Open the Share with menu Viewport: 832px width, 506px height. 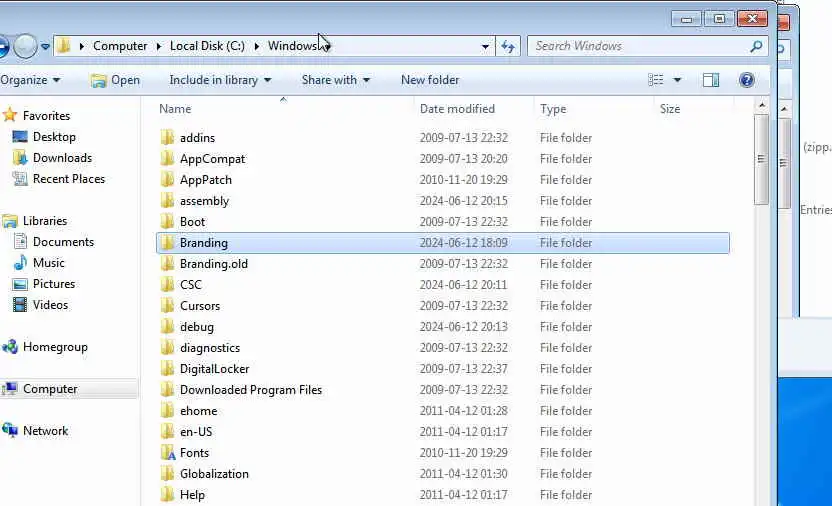click(x=336, y=80)
